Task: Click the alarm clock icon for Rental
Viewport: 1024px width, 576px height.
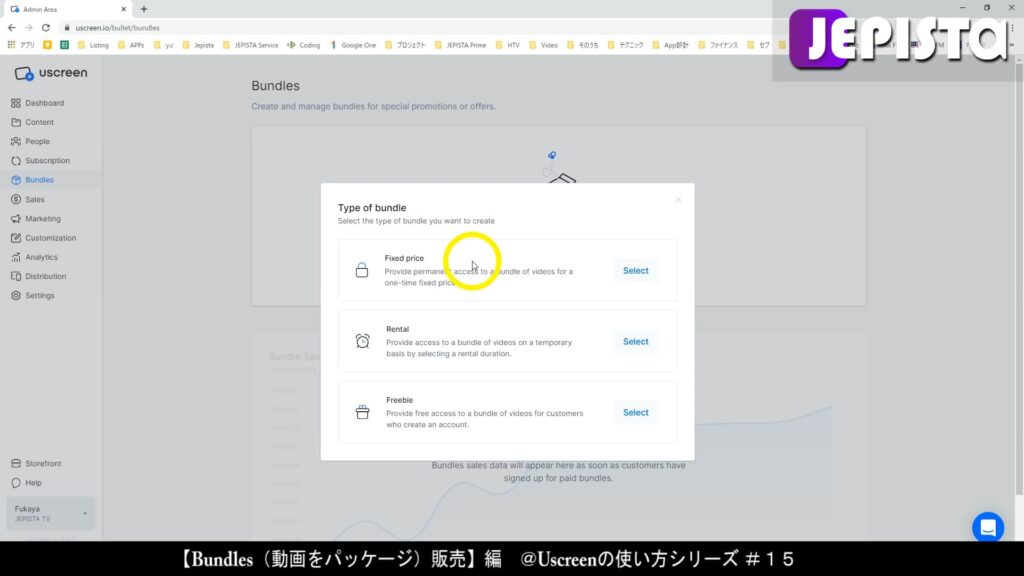Action: (362, 341)
